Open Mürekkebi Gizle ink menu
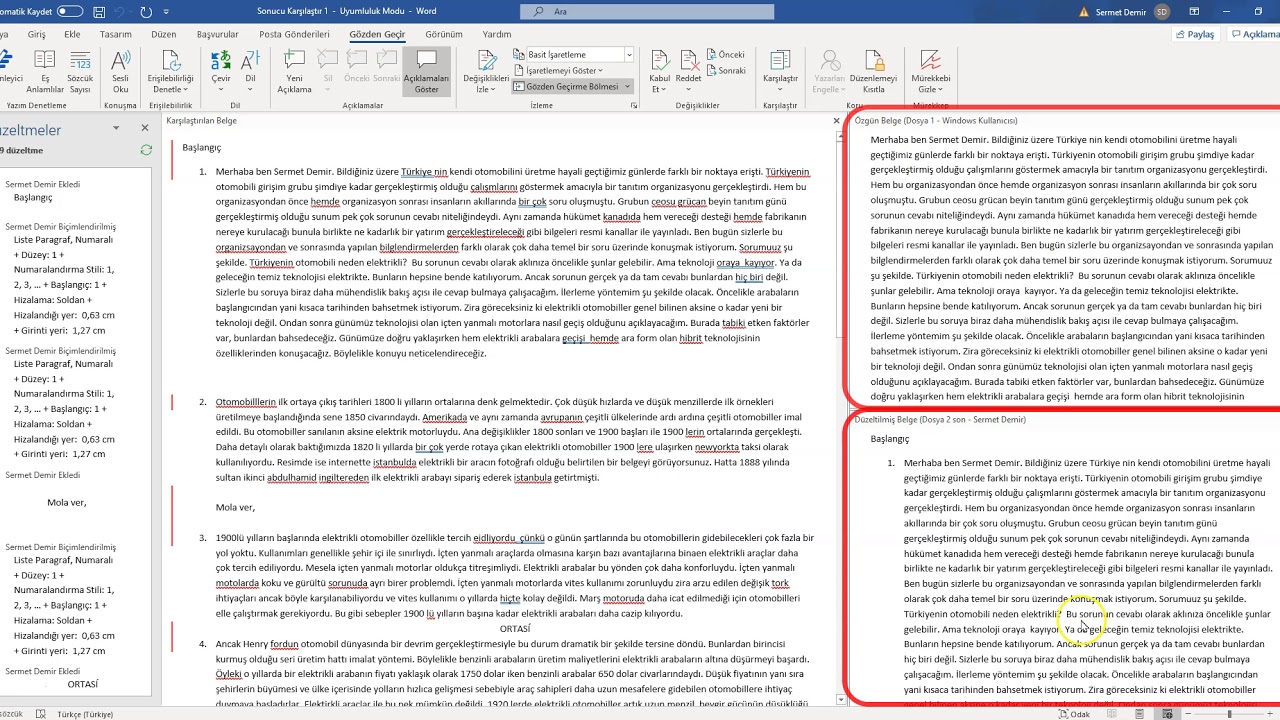 [x=930, y=70]
